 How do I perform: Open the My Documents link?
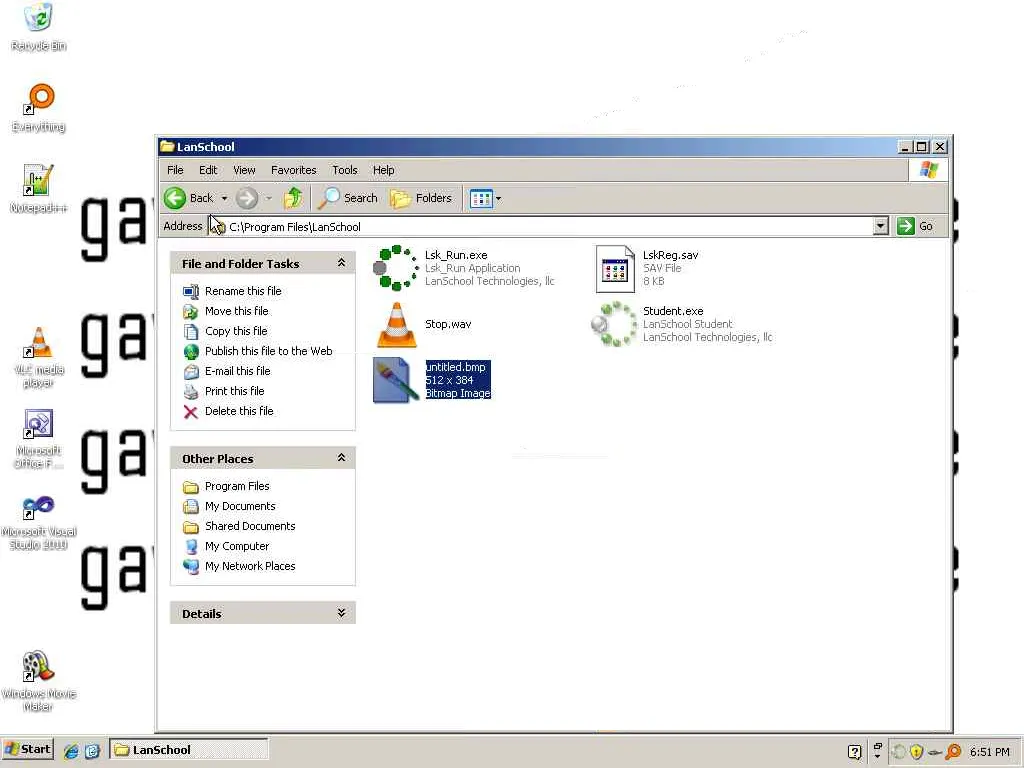click(240, 507)
